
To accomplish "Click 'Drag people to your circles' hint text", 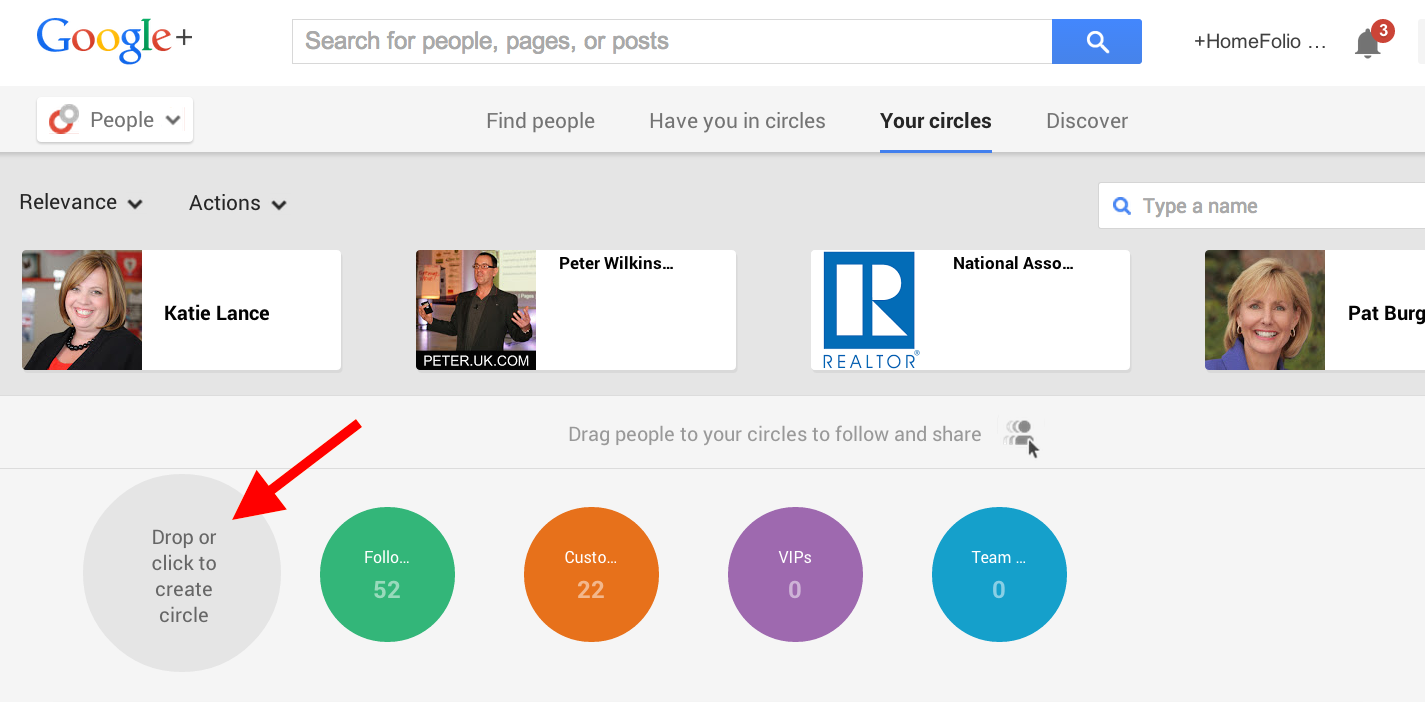I will [774, 434].
